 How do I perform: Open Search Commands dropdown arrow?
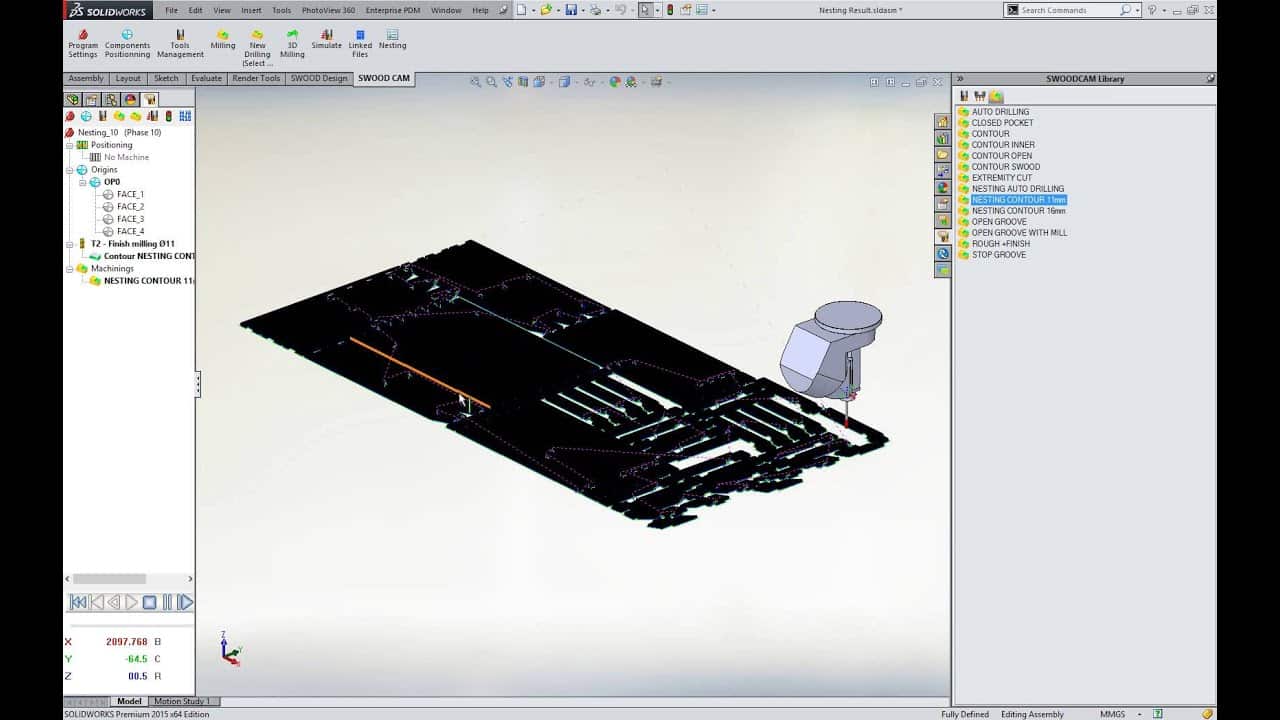(1138, 10)
